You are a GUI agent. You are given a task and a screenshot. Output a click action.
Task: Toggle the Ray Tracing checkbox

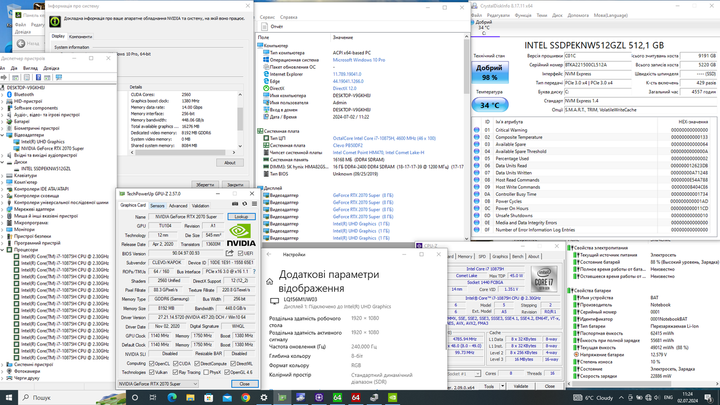(175, 372)
